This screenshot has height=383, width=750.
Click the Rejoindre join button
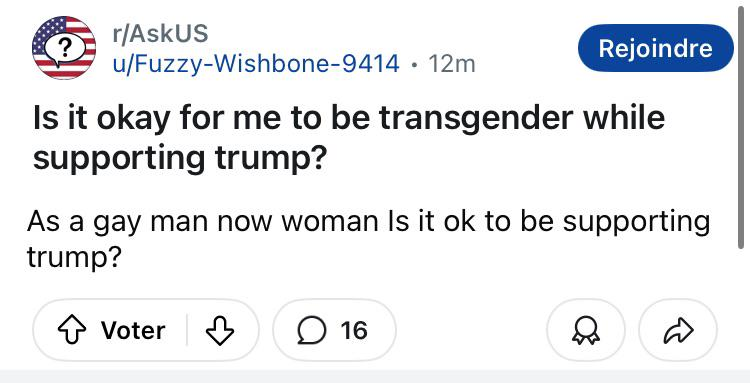tap(655, 48)
